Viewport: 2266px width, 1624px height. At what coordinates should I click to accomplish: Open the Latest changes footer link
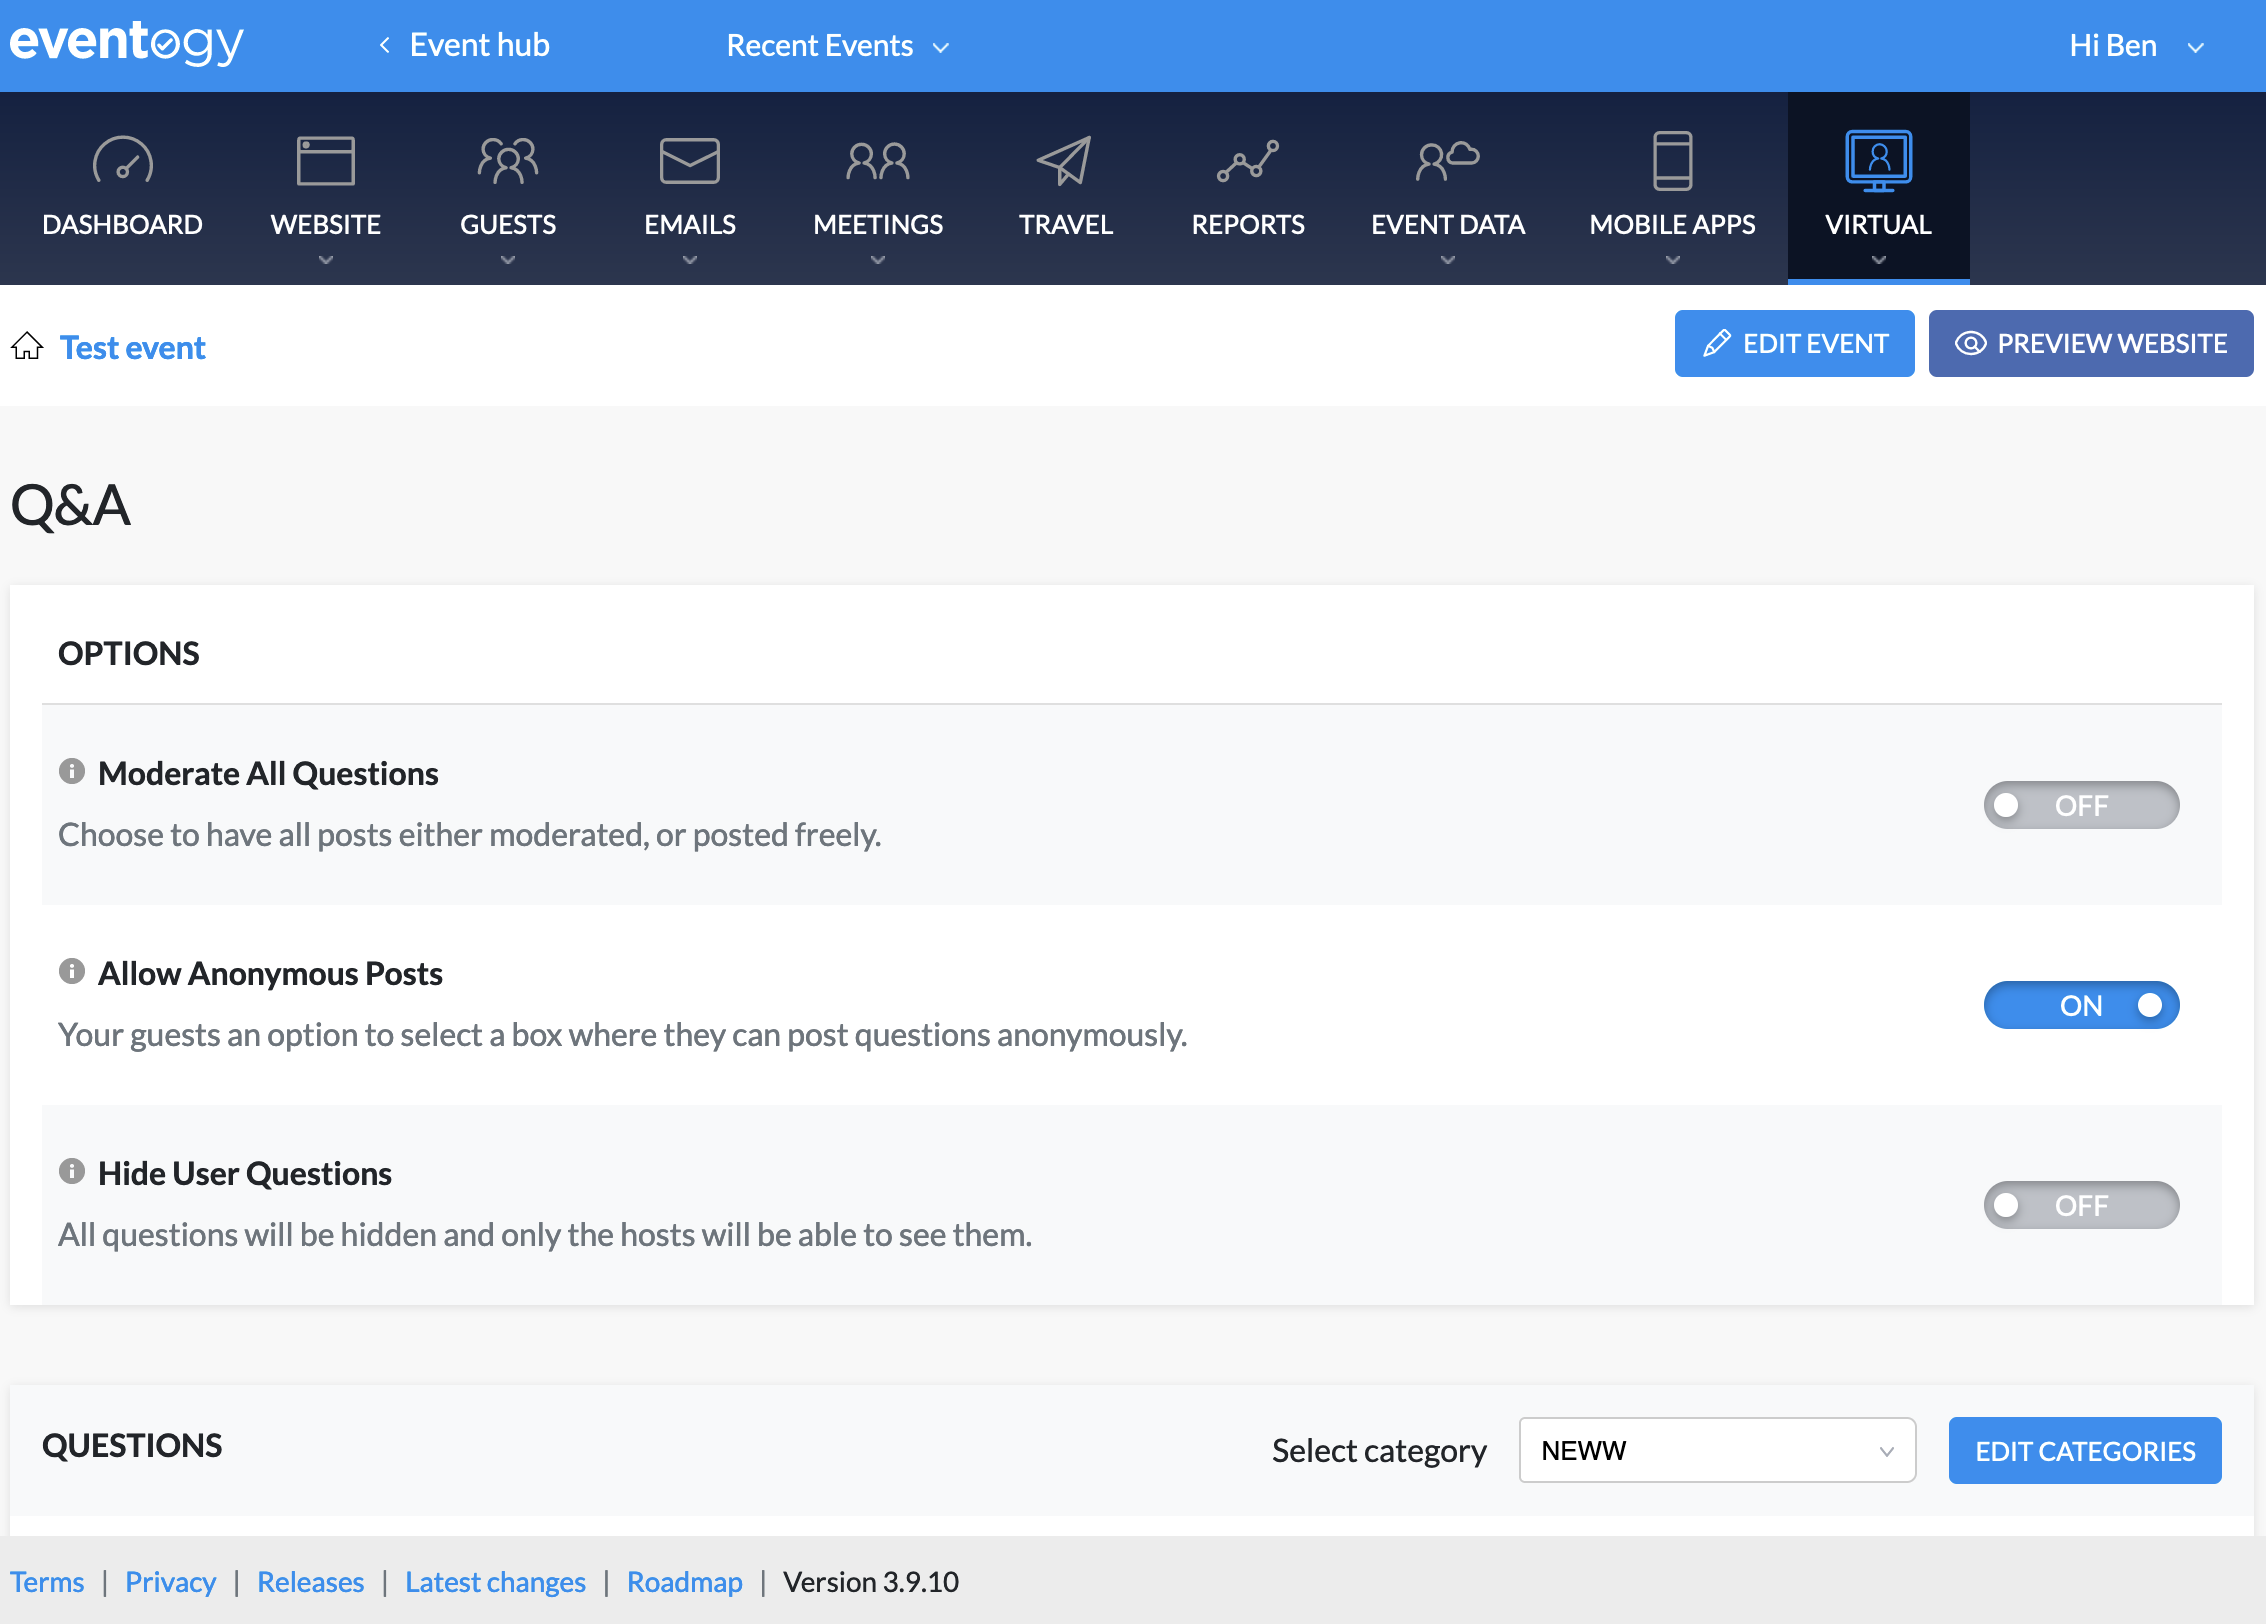pos(495,1582)
